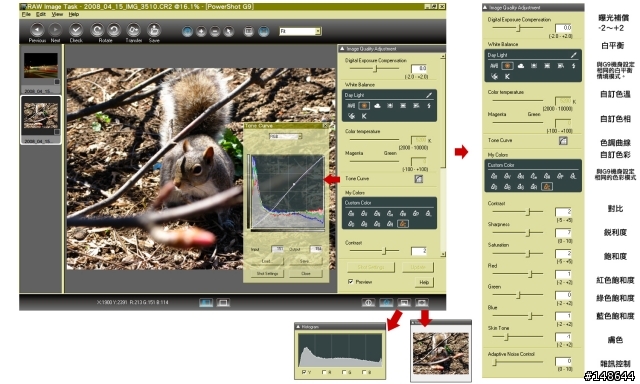This screenshot has height=384, width=640.
Task: Click the Help button under adjustment panel
Action: click(424, 282)
